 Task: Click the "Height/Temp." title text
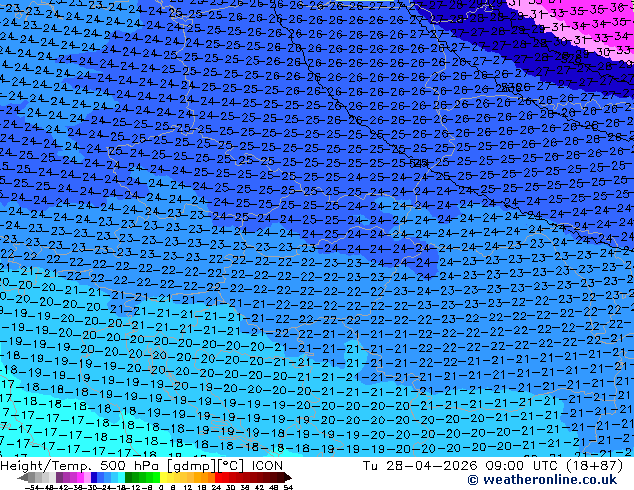[45, 466]
